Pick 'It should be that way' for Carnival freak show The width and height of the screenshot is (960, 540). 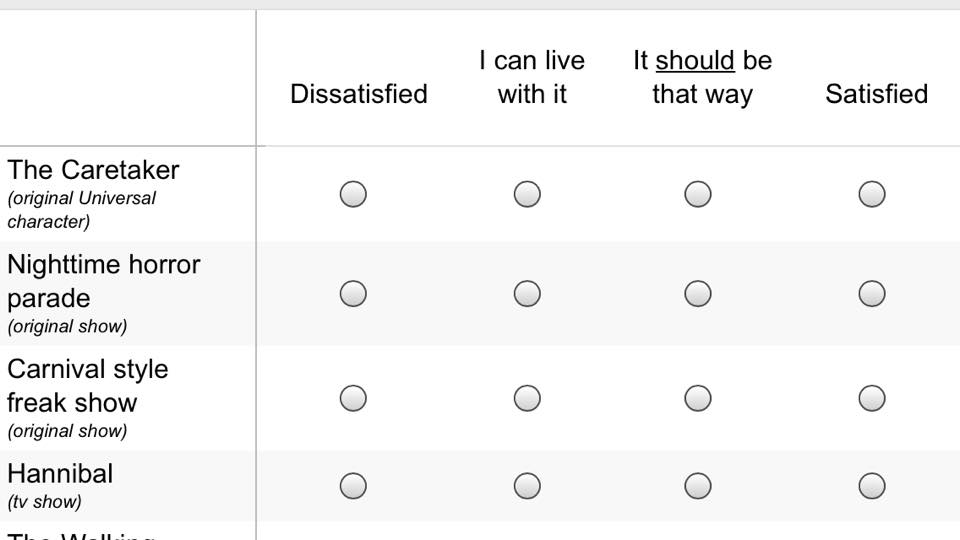coord(698,398)
